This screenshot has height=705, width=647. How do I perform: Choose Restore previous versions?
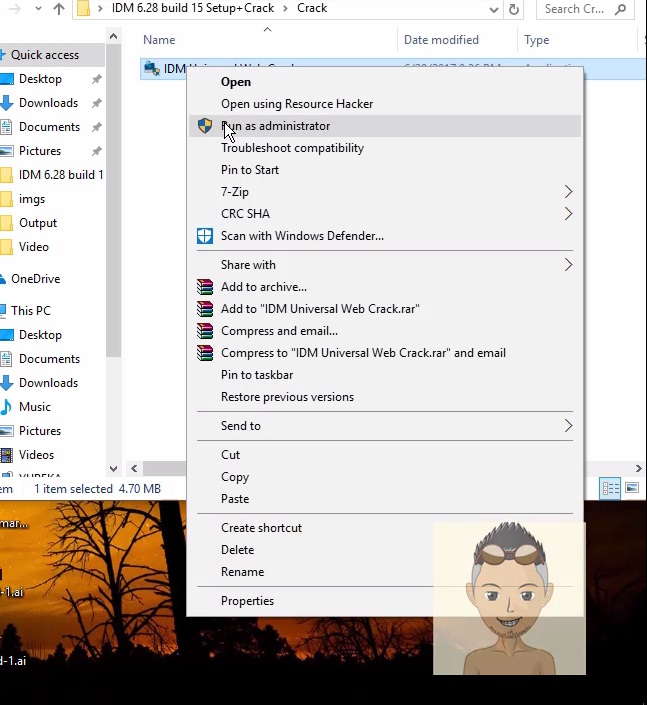click(384, 397)
